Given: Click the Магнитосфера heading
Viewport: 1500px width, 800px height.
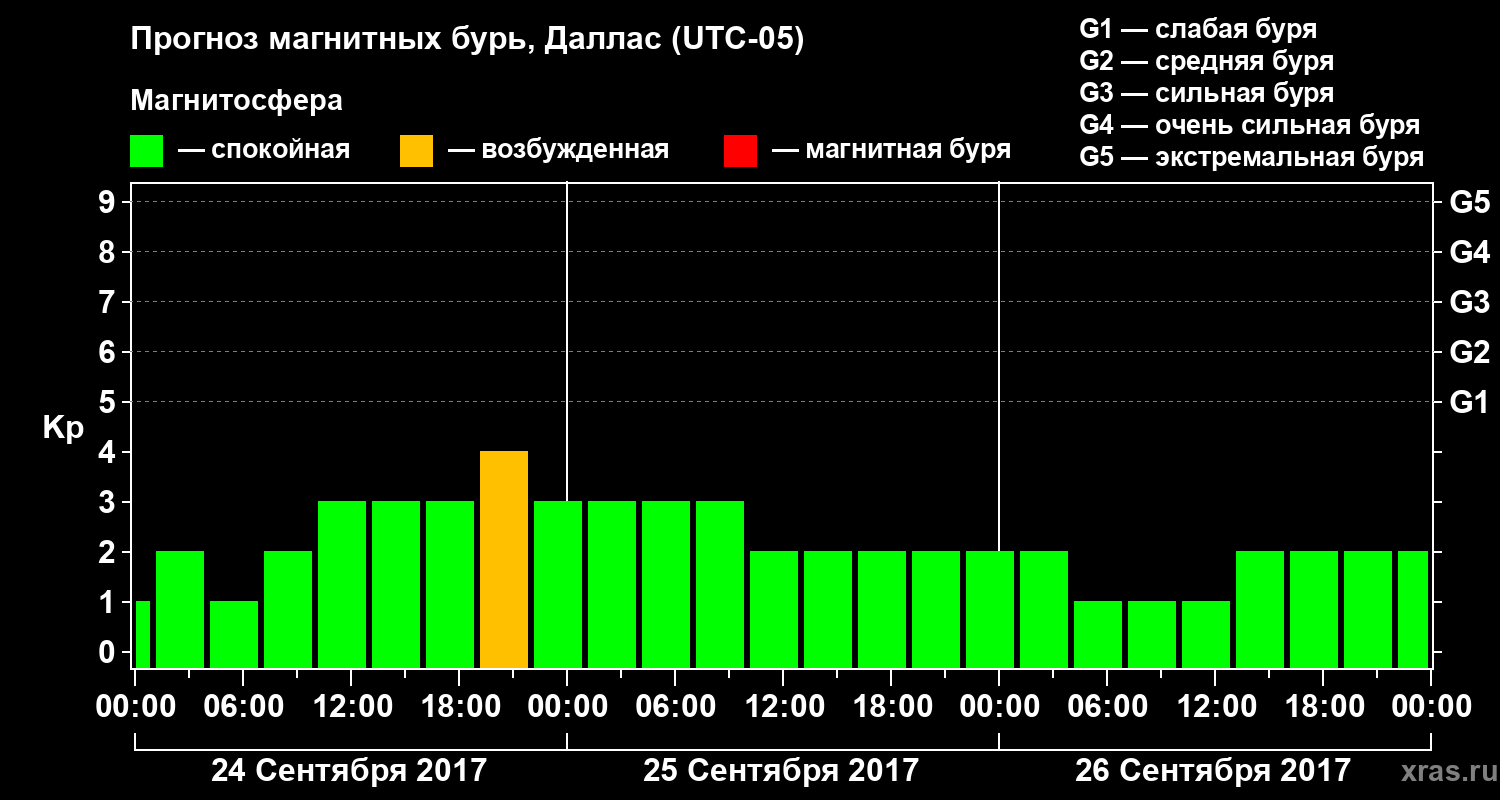Looking at the screenshot, I should click(x=236, y=102).
